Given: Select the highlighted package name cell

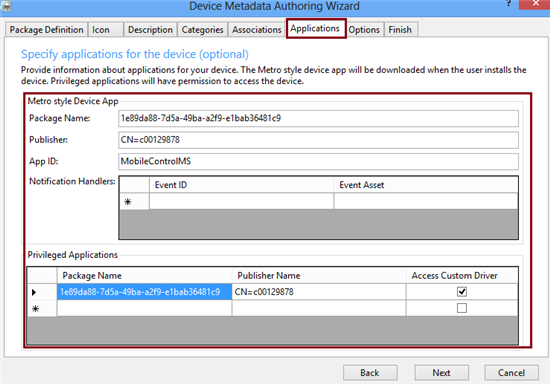Looking at the screenshot, I should click(x=144, y=292).
